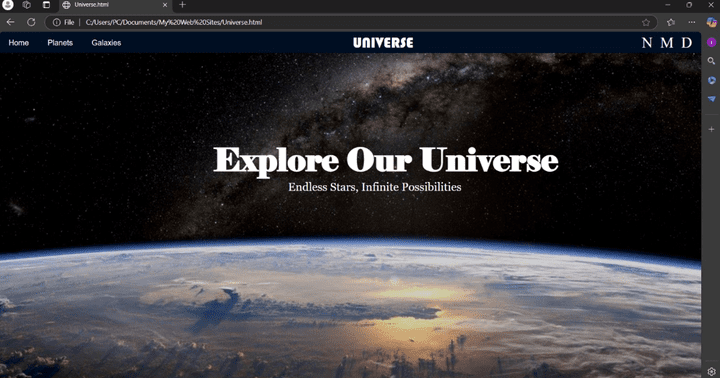Open the Workspaces icon

tap(27, 5)
